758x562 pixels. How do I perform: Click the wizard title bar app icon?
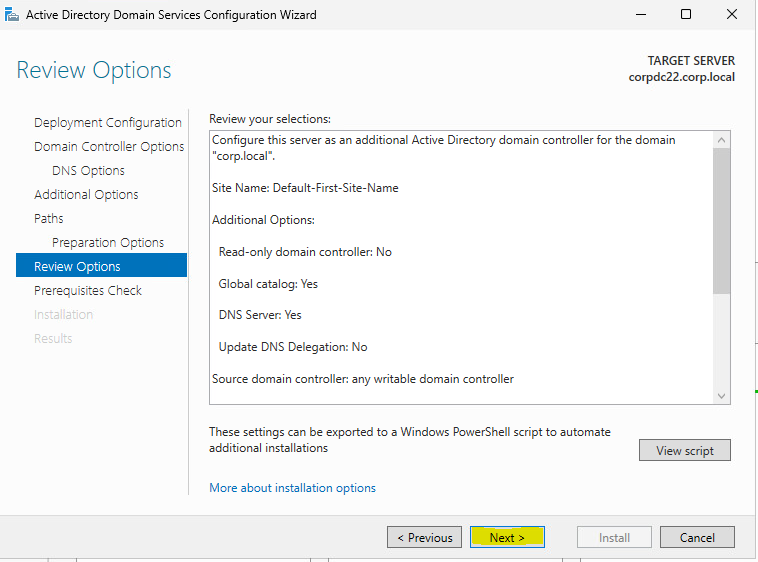pyautogui.click(x=12, y=15)
